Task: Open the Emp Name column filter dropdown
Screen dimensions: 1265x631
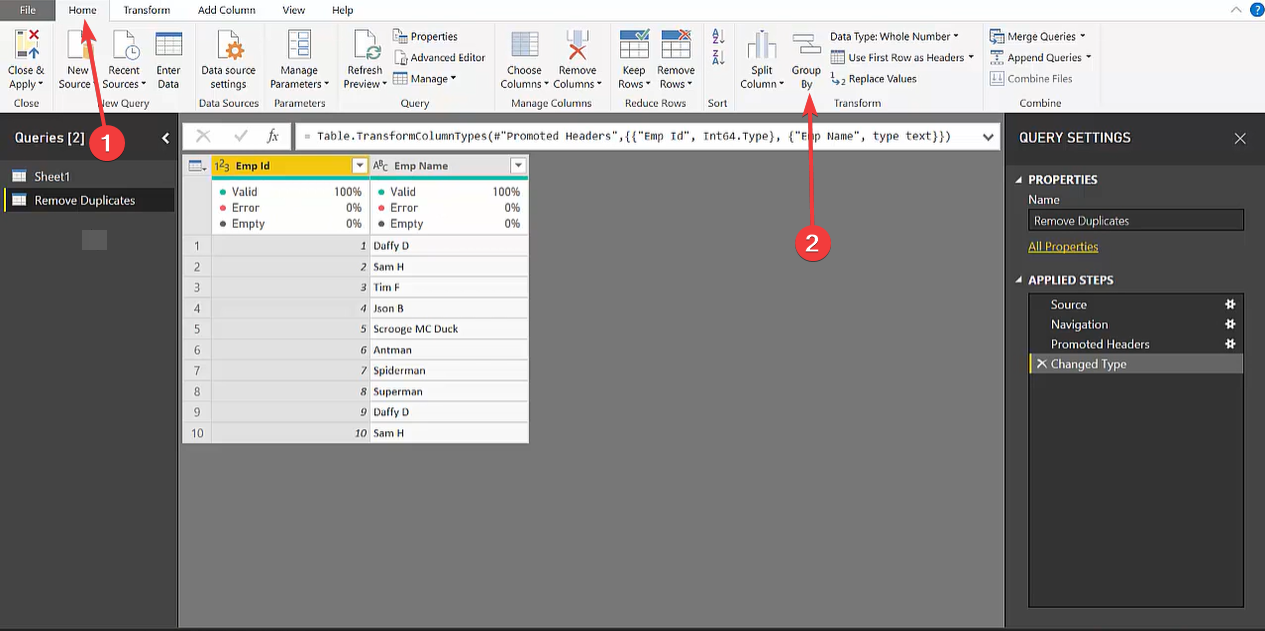Action: click(x=517, y=166)
